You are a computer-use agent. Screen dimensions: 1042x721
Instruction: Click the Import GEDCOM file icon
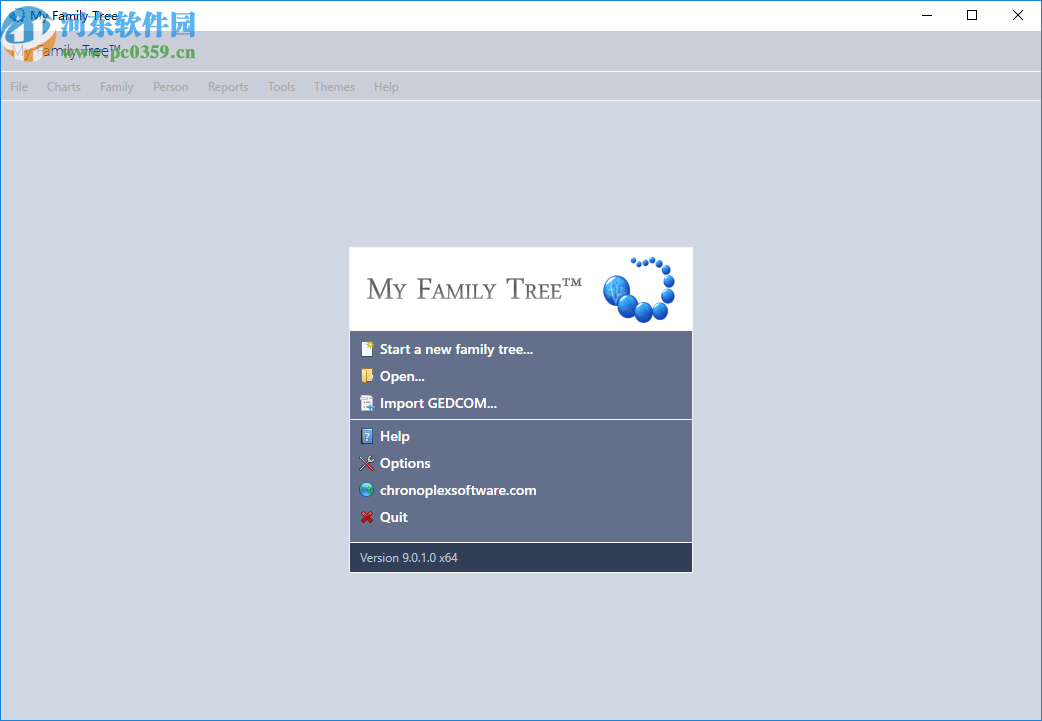pos(367,403)
